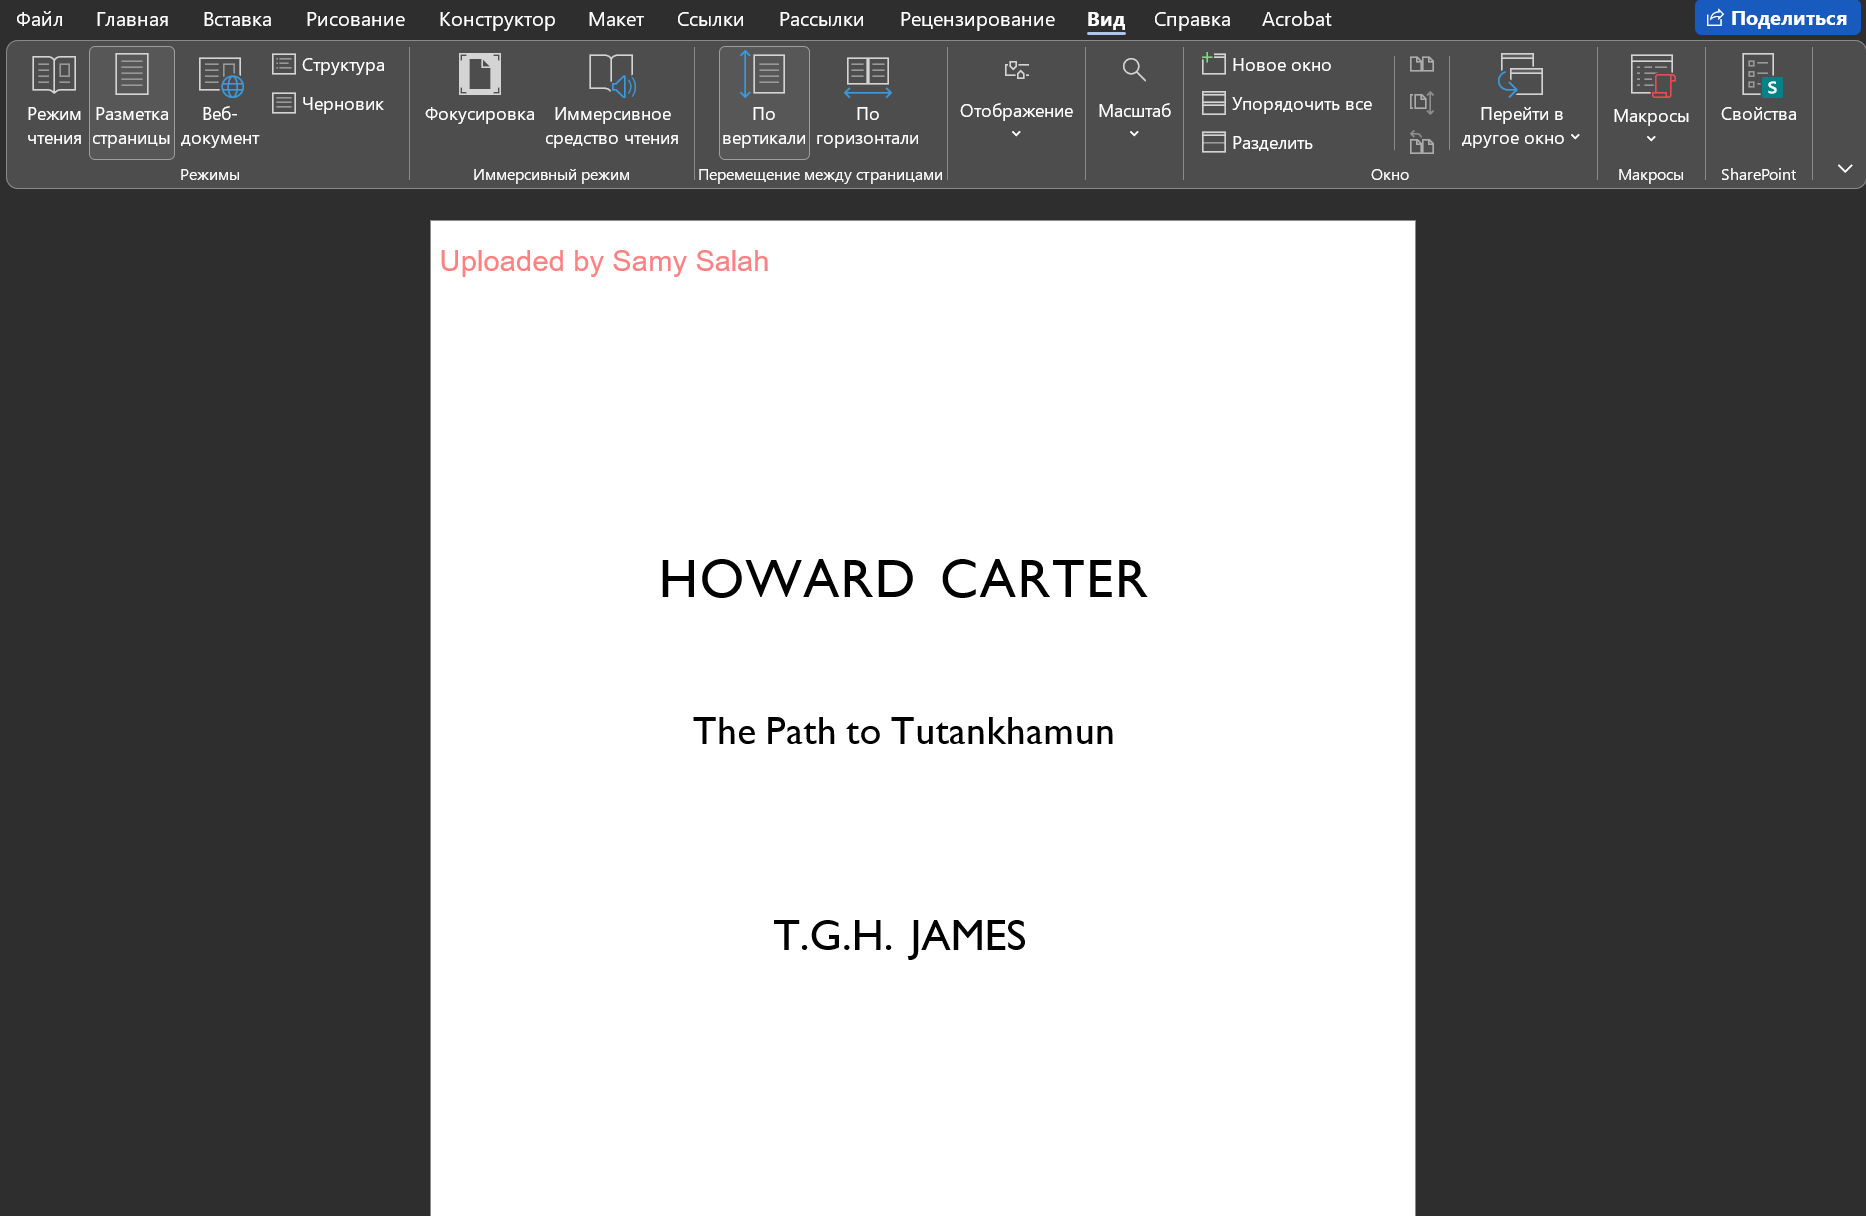Open the Файл menu
The height and width of the screenshot is (1216, 1866).
39,19
